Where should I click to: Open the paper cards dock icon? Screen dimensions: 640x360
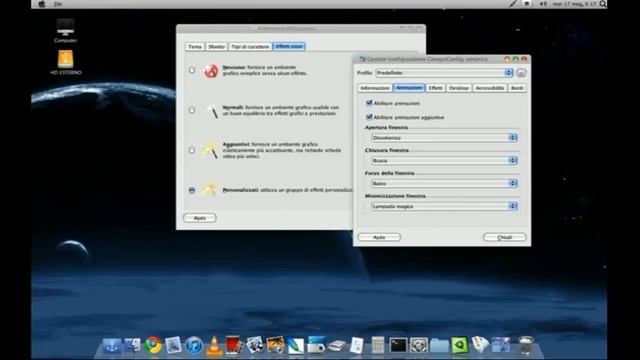coord(480,345)
